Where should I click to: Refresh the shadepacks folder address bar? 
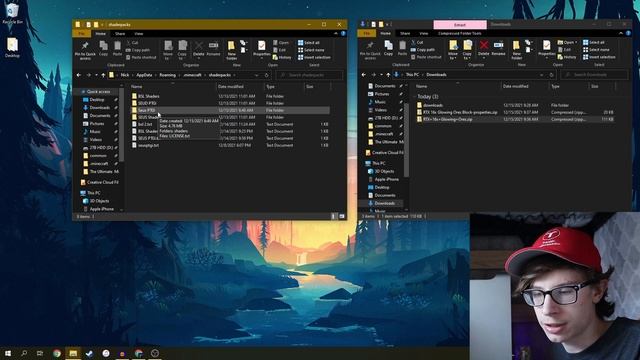coord(267,75)
